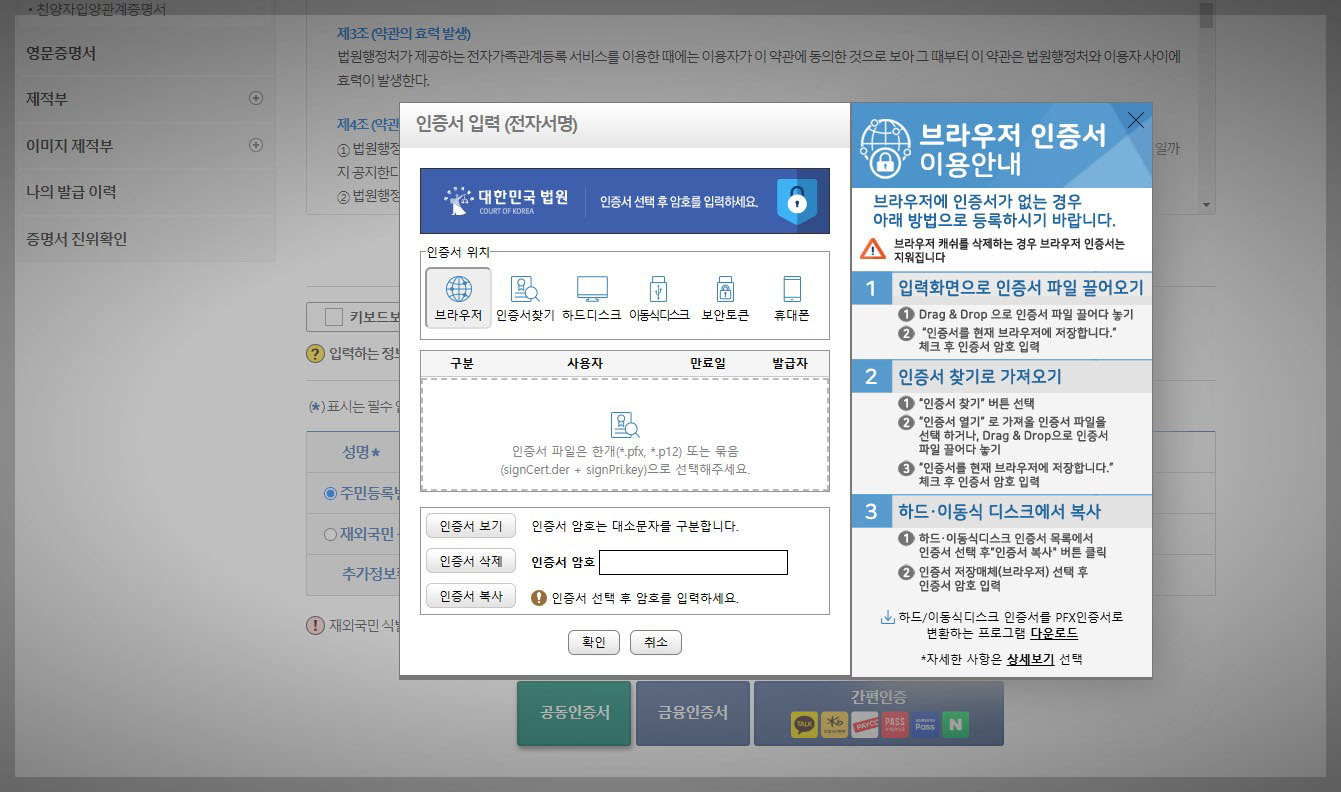Select the PAYCO simple authentication icon

click(x=864, y=723)
